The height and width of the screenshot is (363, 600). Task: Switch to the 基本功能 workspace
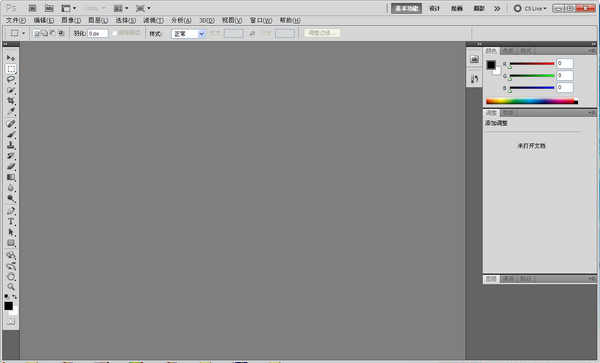pyautogui.click(x=406, y=8)
